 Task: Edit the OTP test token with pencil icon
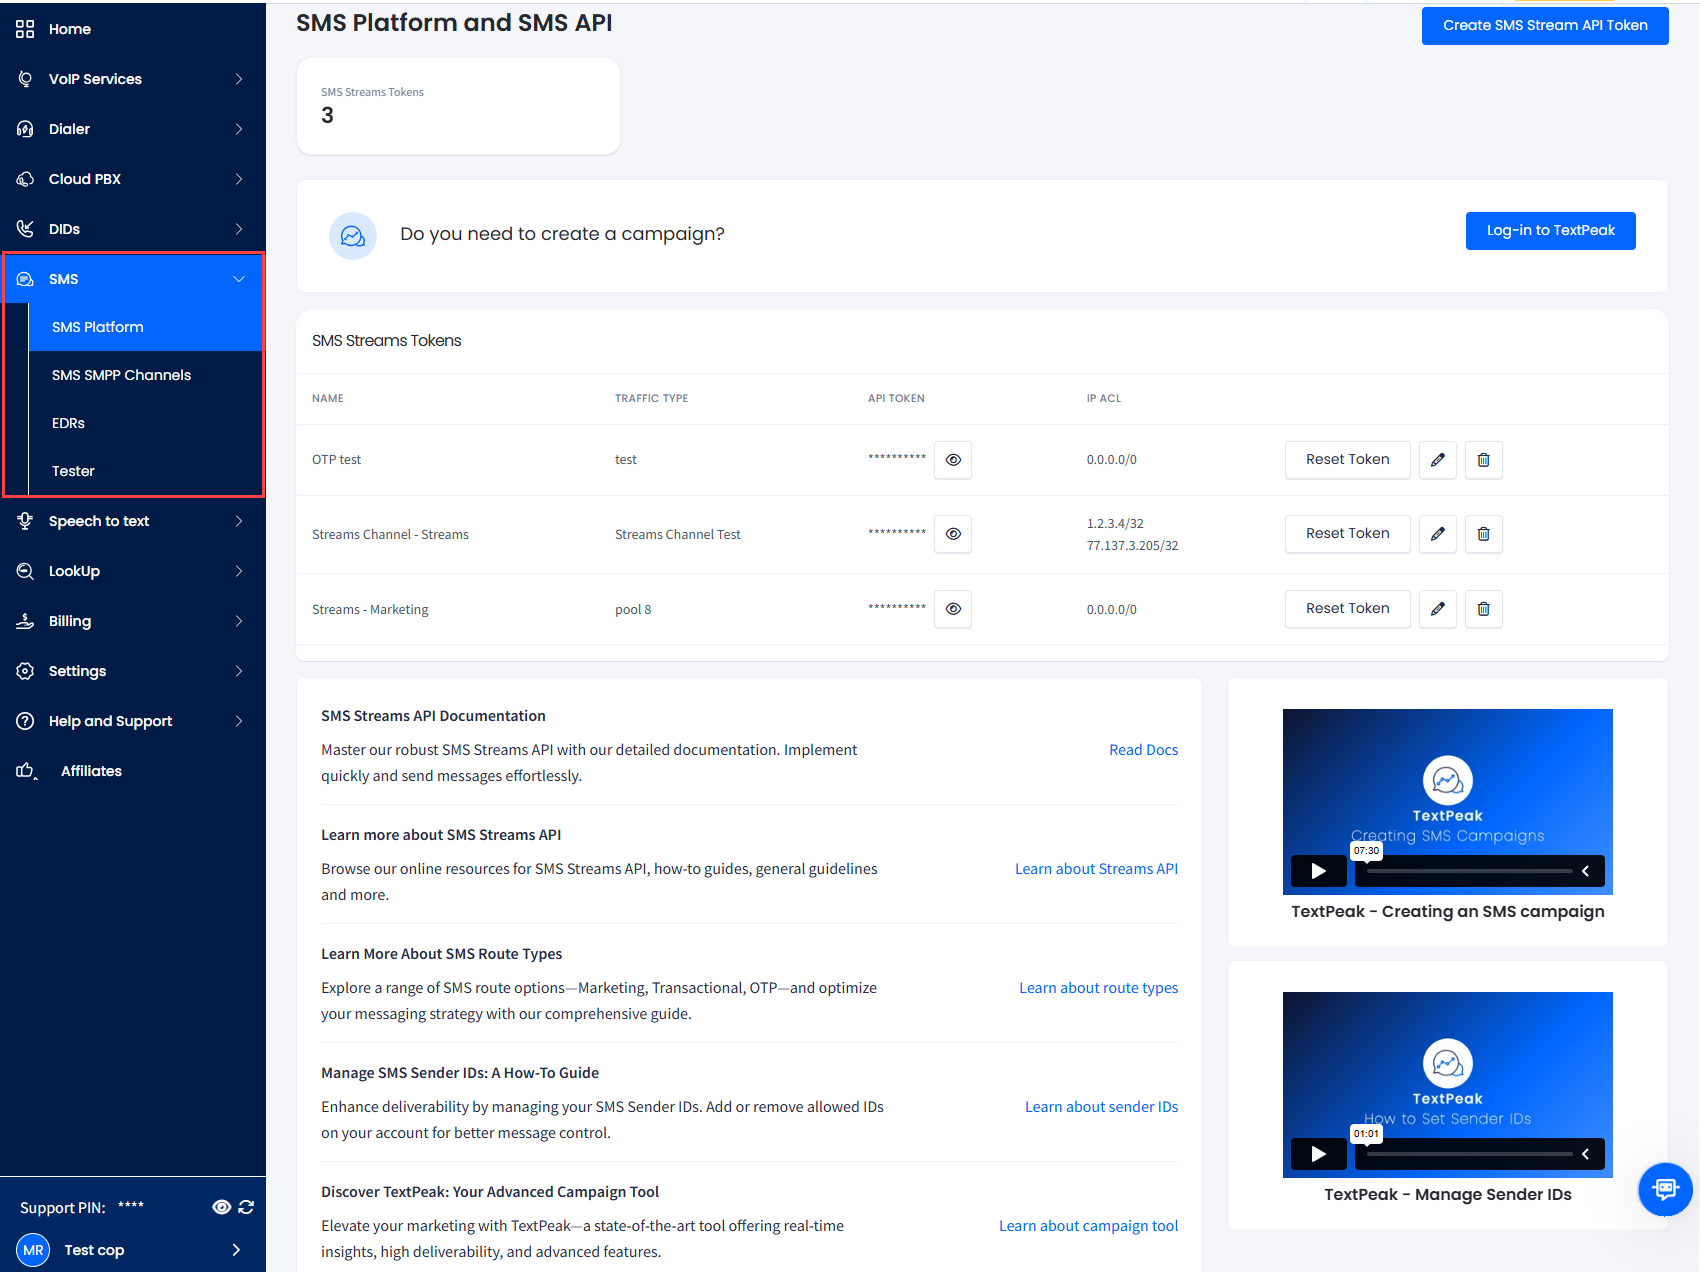[1437, 460]
